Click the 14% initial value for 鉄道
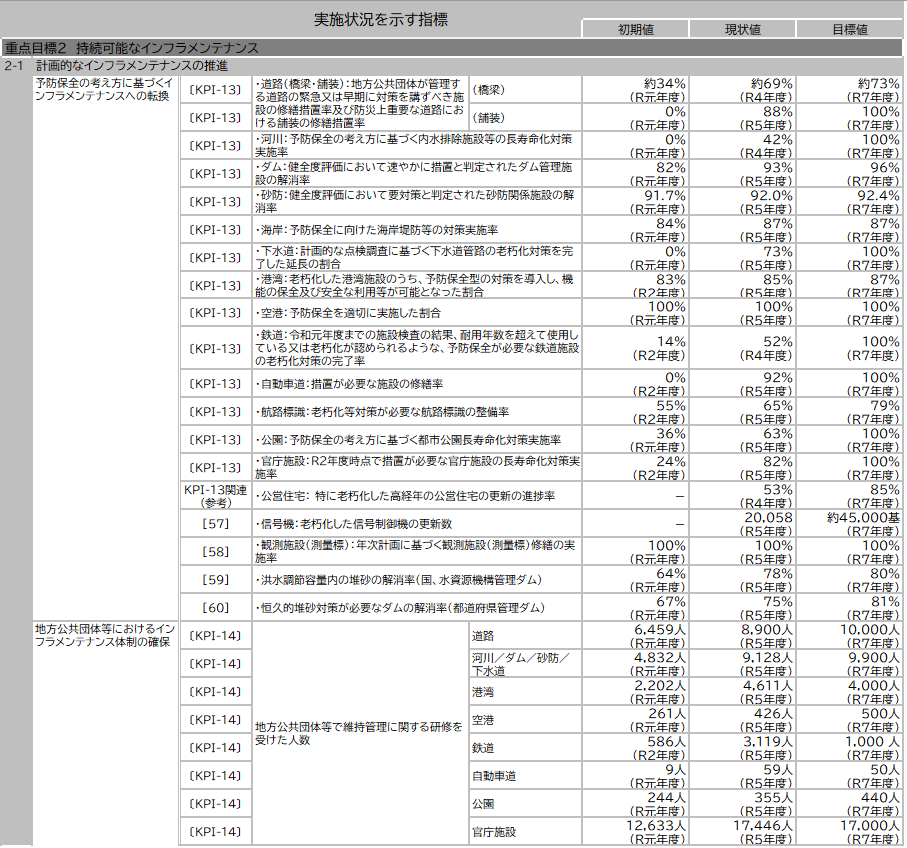907x848 pixels. (635, 348)
